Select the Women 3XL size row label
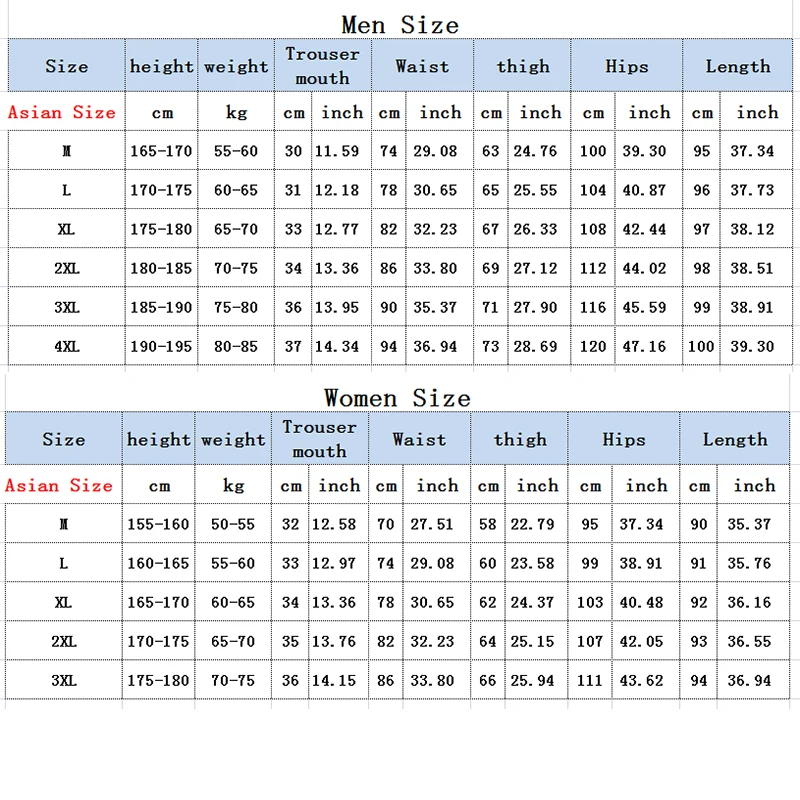Viewport: 800px width, 800px height. 64,680
